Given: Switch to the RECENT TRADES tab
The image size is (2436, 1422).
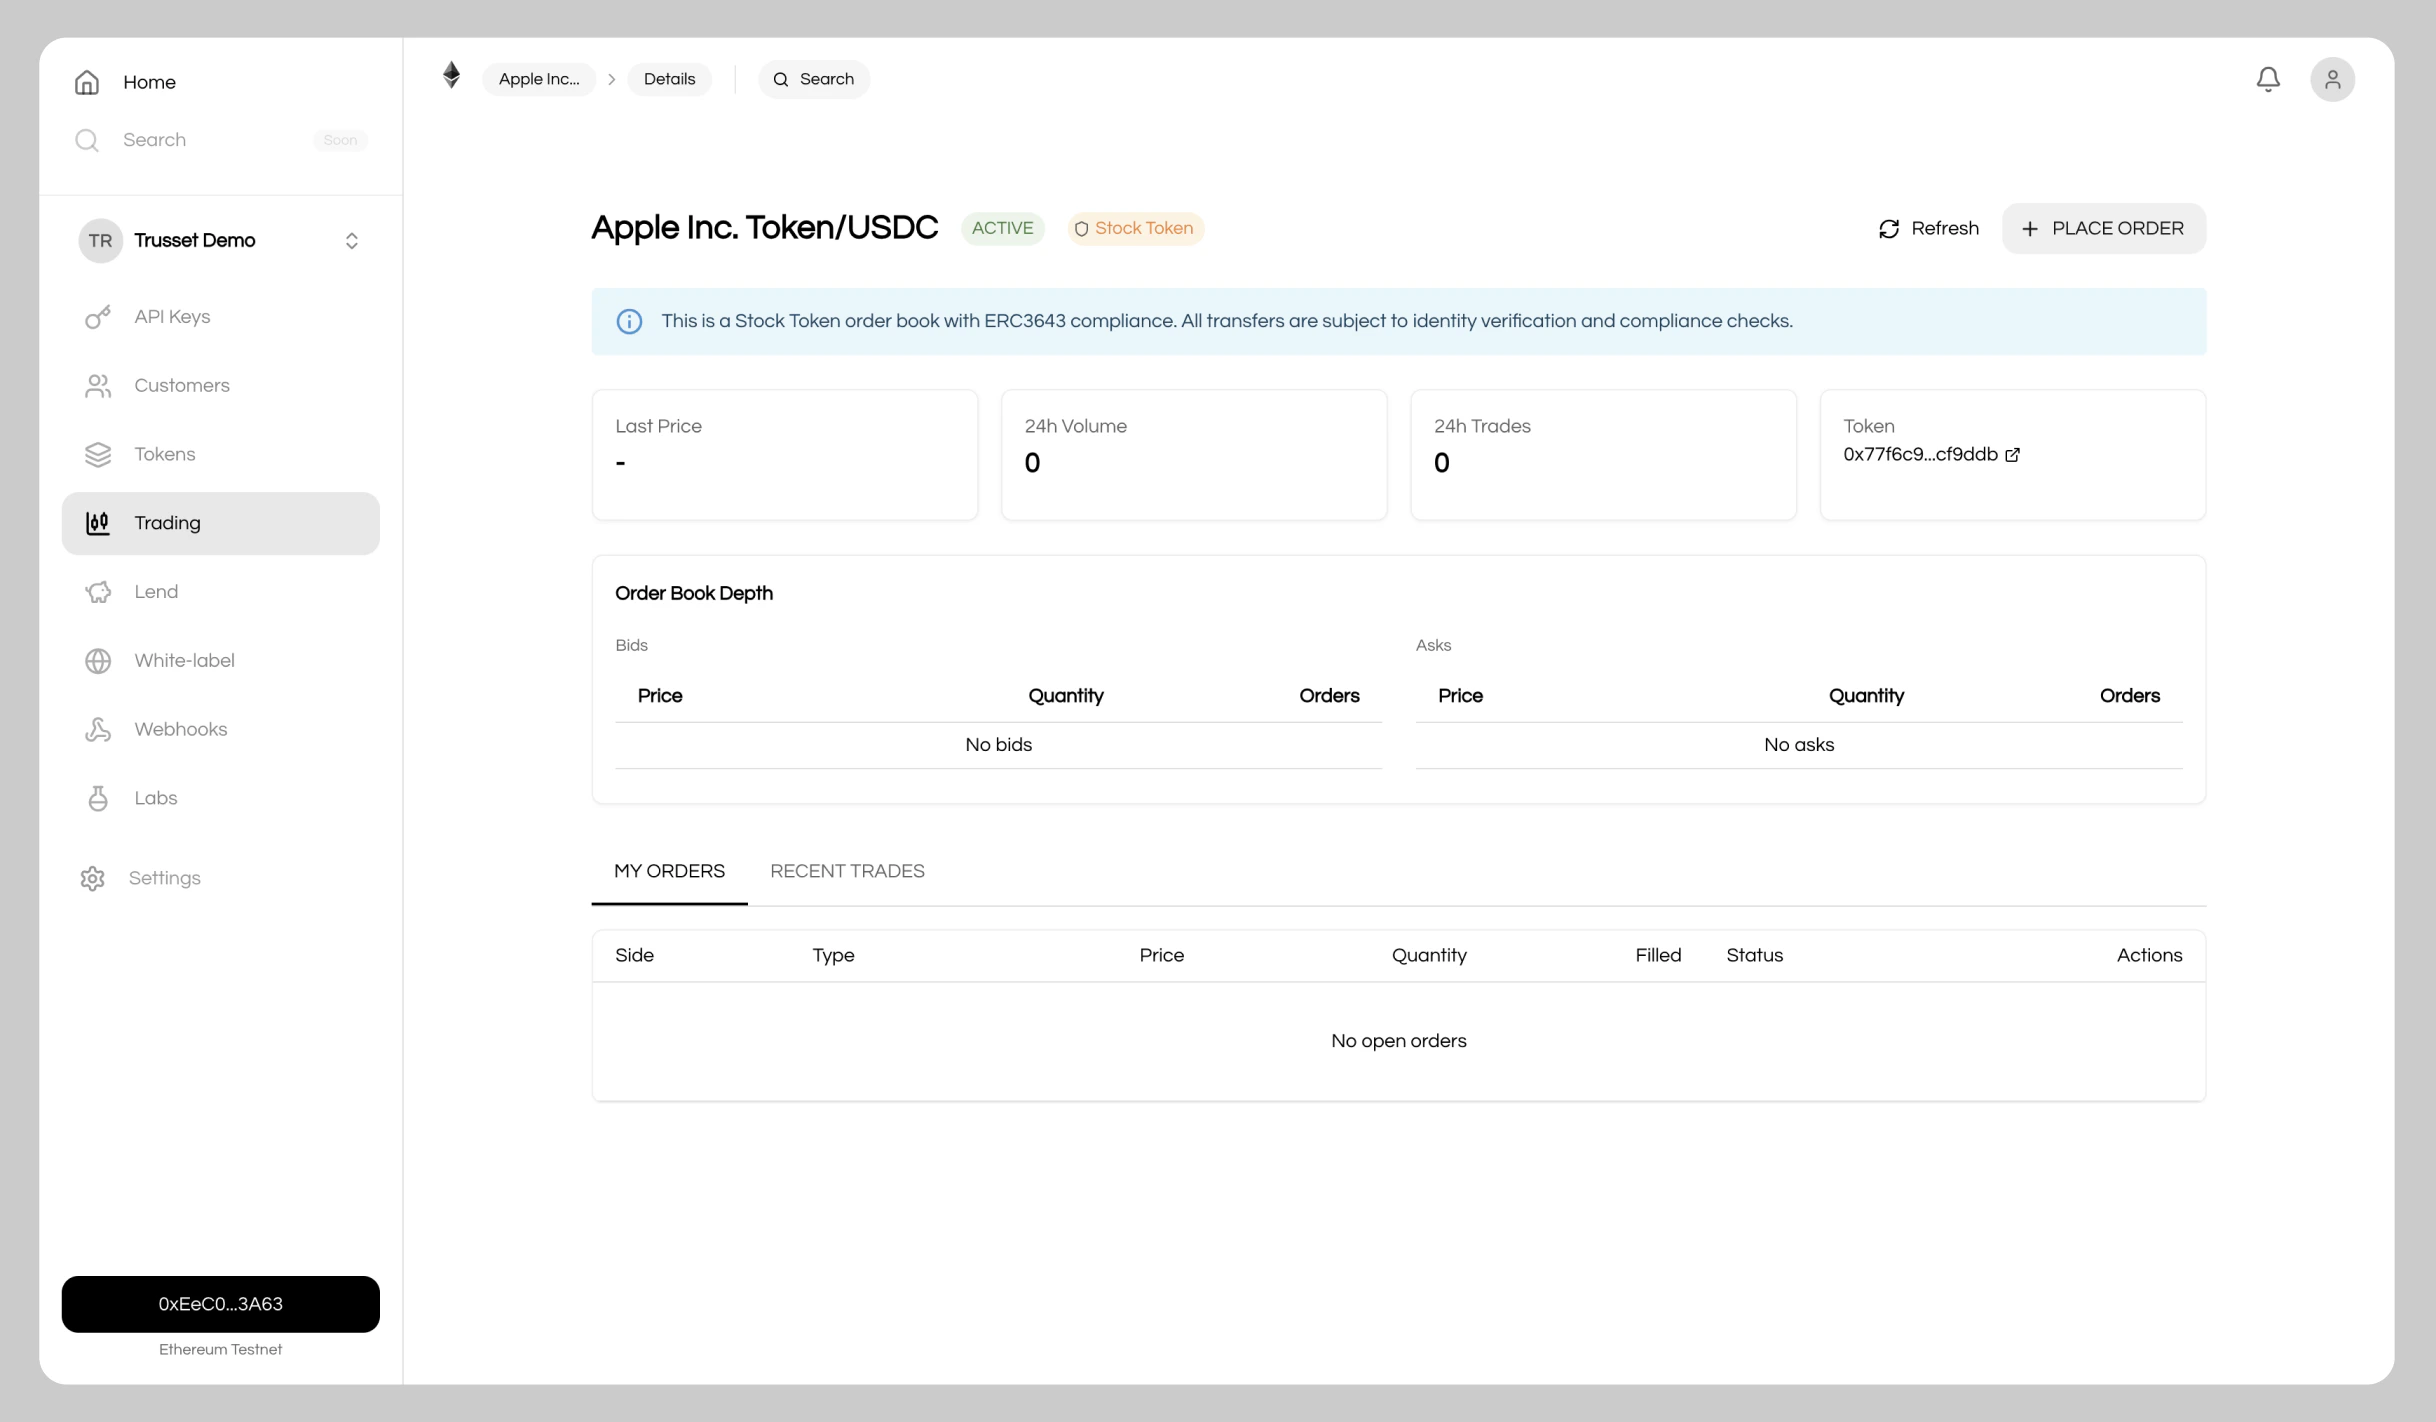Looking at the screenshot, I should pyautogui.click(x=847, y=871).
